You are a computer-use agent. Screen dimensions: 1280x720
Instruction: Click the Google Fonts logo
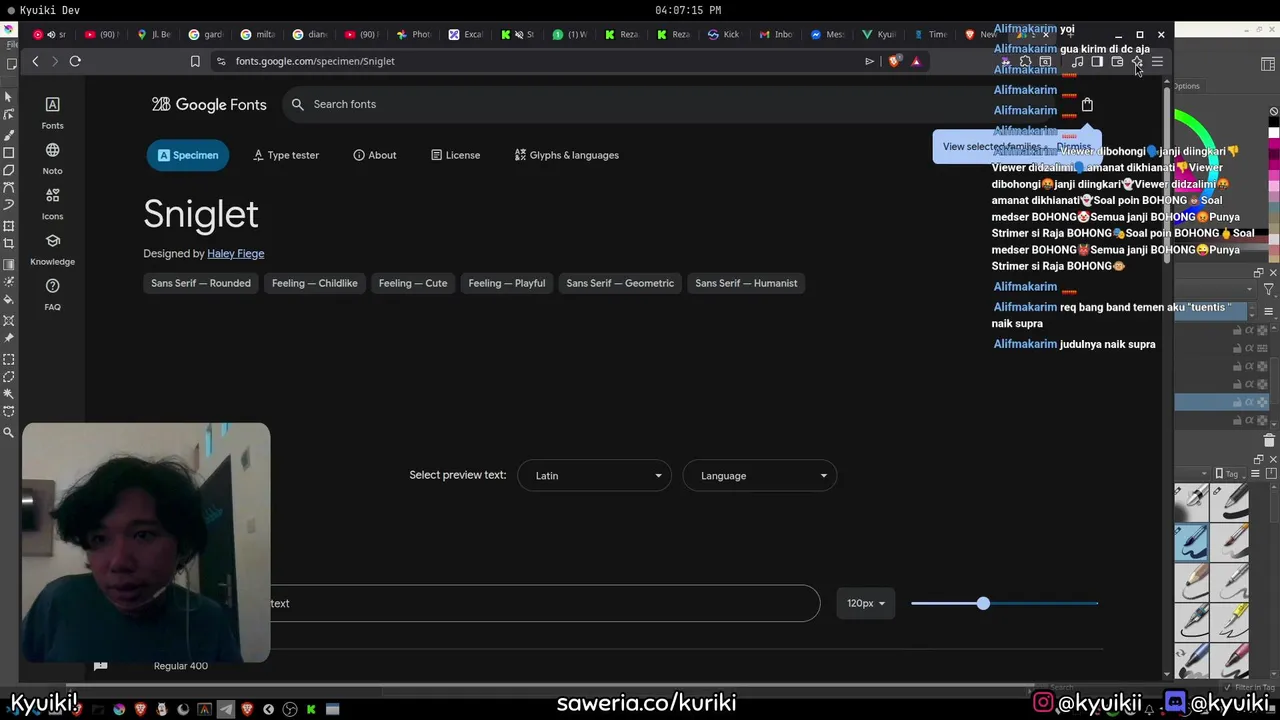coord(209,104)
